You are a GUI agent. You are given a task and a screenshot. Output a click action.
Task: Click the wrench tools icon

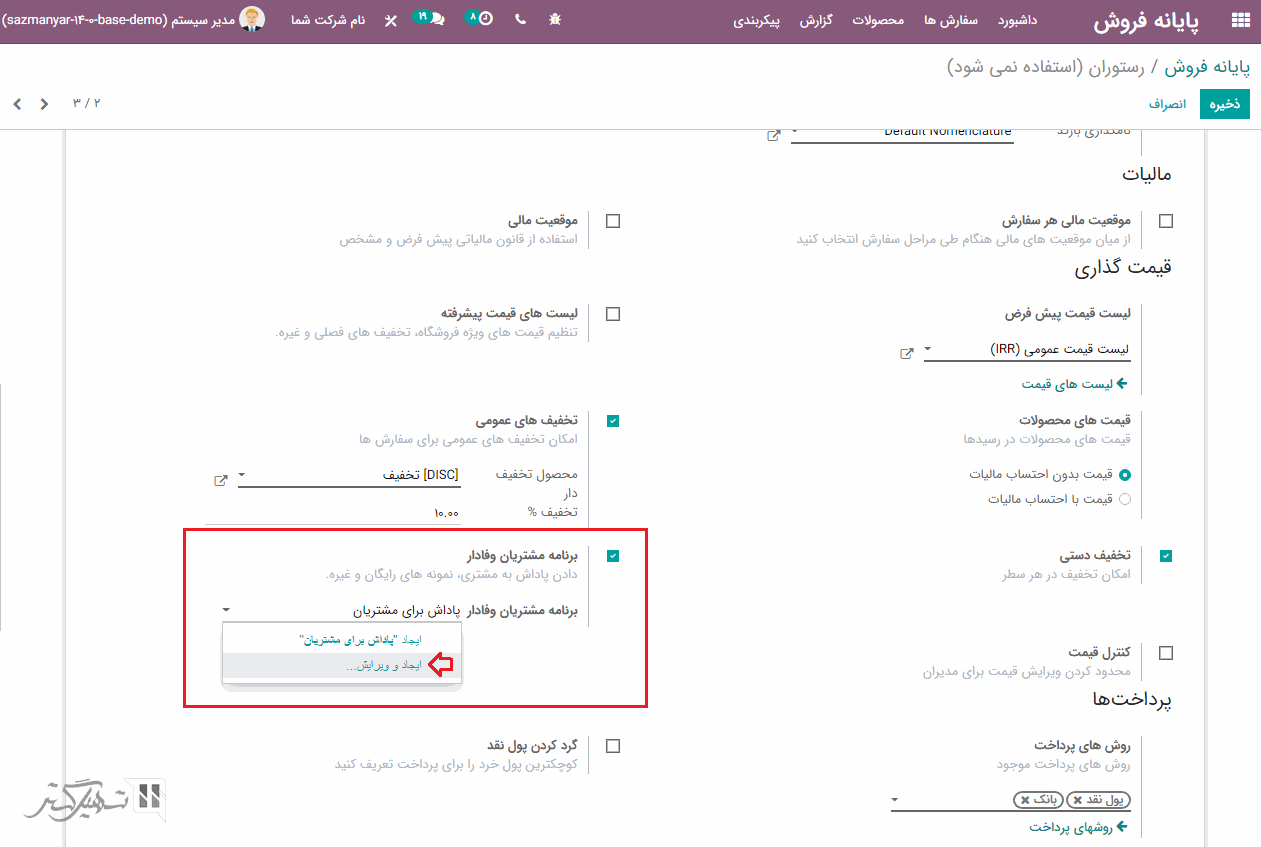tap(391, 20)
